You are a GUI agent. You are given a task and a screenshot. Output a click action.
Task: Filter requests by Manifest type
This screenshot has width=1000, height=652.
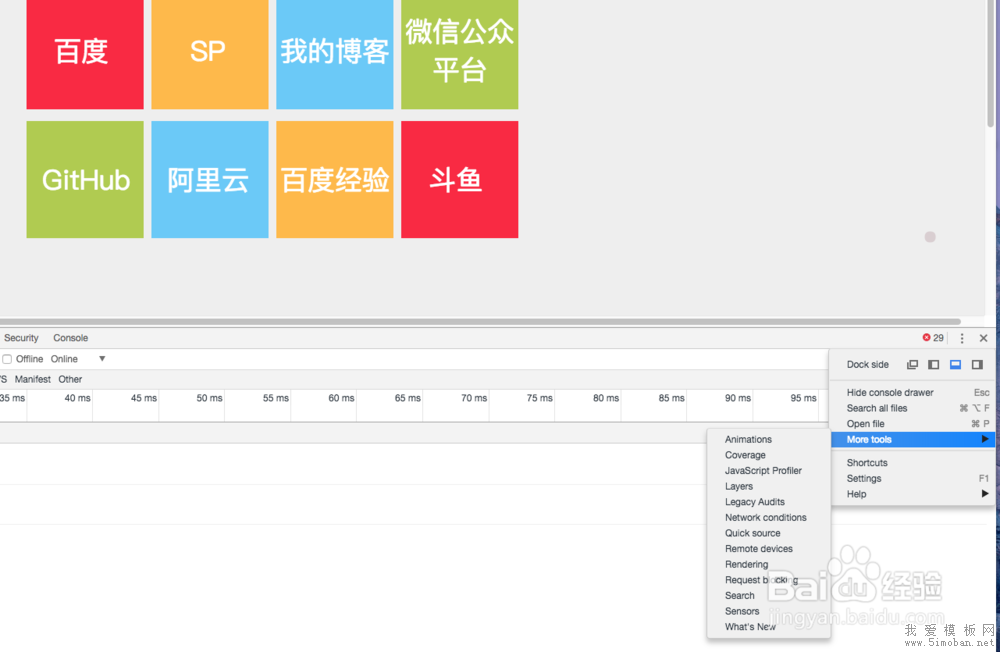click(33, 380)
